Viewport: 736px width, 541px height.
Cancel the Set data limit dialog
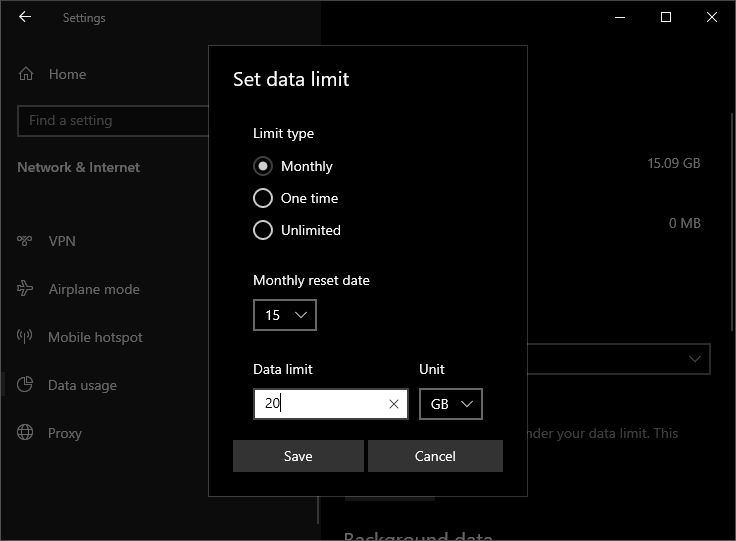click(x=435, y=456)
